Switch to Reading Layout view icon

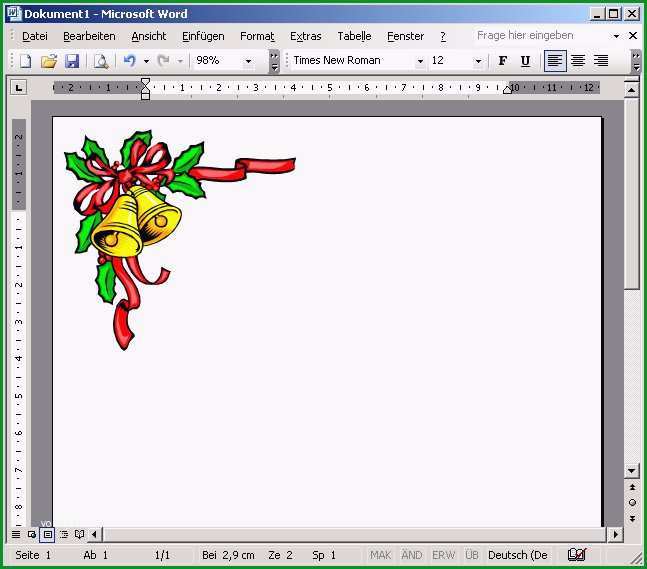(x=79, y=535)
